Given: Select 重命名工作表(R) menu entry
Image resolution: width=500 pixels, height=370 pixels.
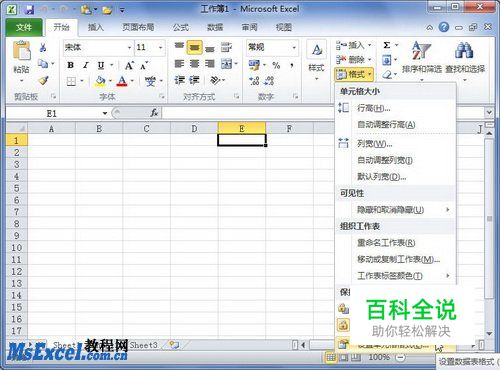Looking at the screenshot, I should pyautogui.click(x=386, y=243).
